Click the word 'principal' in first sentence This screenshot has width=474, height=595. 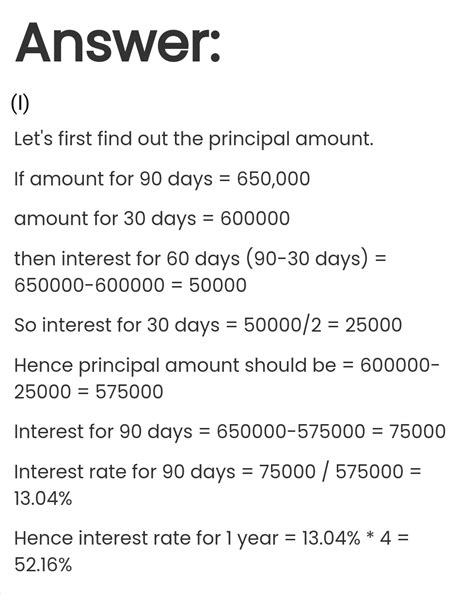tap(249, 140)
